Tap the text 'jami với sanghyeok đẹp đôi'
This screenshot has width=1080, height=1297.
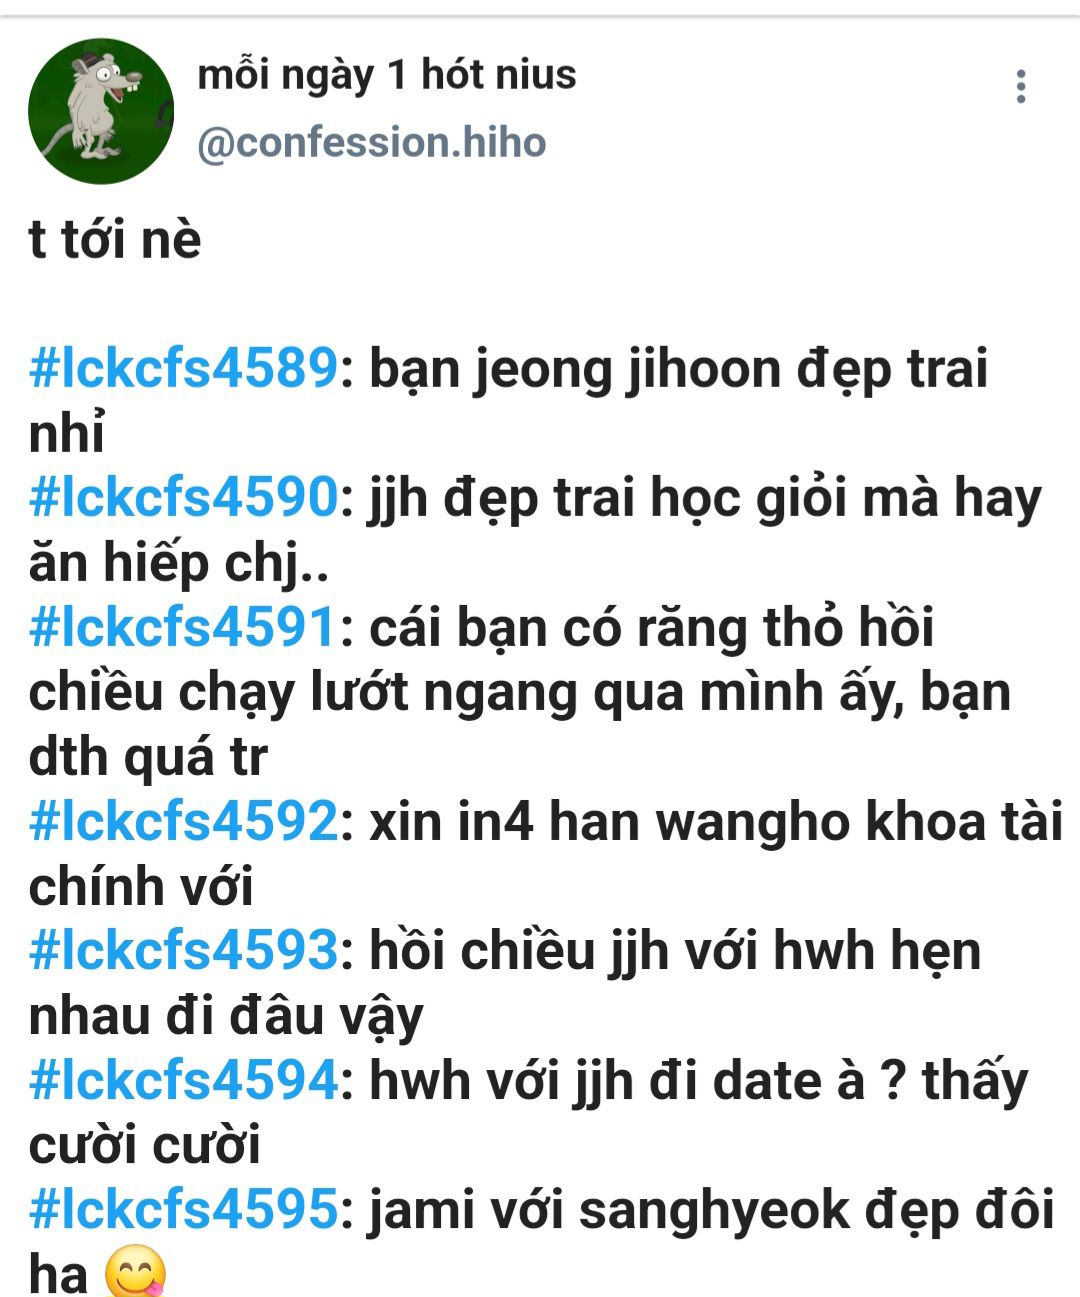click(x=712, y=1210)
